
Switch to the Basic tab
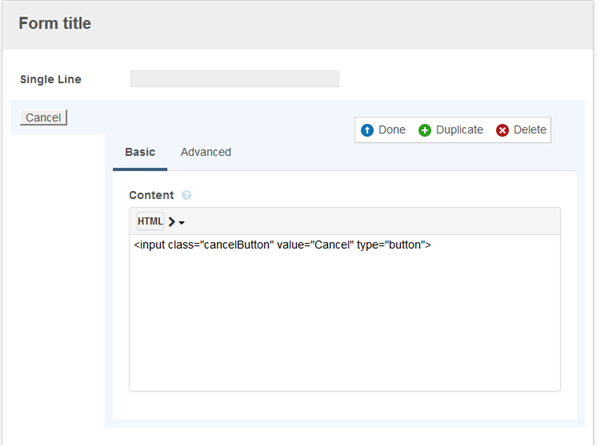coord(140,152)
